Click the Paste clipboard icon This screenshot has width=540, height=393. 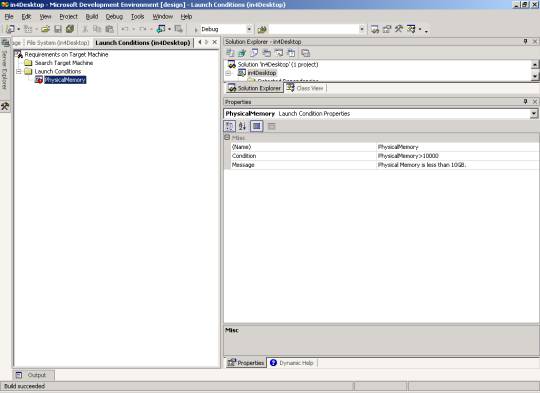110,29
